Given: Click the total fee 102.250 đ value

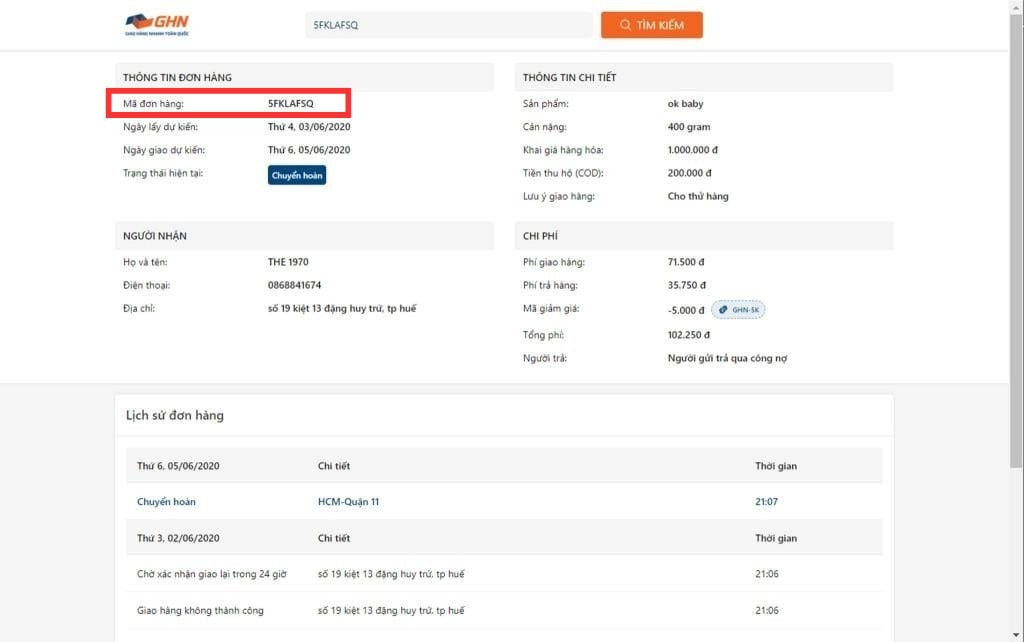Looking at the screenshot, I should [688, 335].
